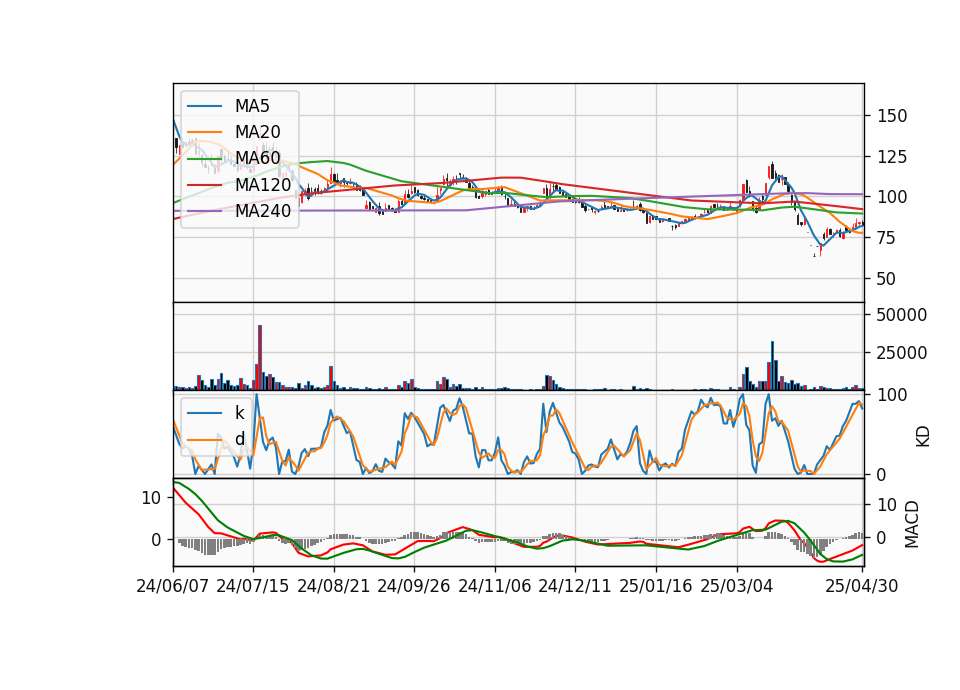Click the 24/06/07 date label
Image resolution: width=960 pixels, height=690 pixels.
point(173,586)
